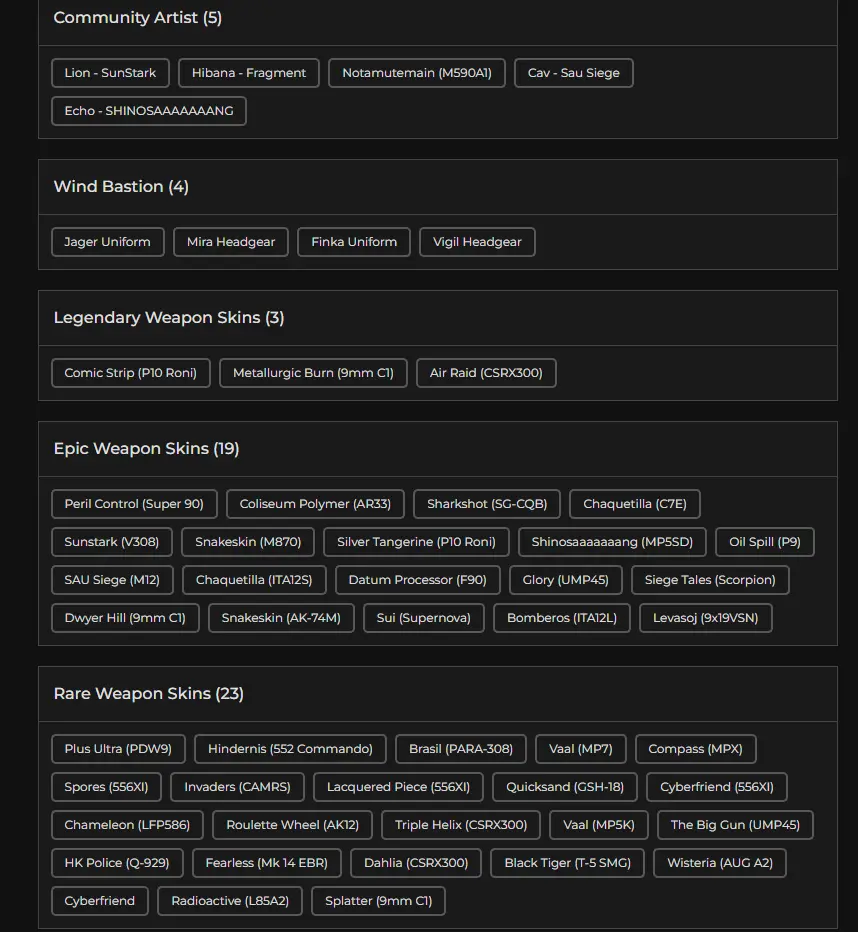Click Echo - SHINOSAAAAAAANG tag
Image resolution: width=858 pixels, height=932 pixels.
point(148,111)
